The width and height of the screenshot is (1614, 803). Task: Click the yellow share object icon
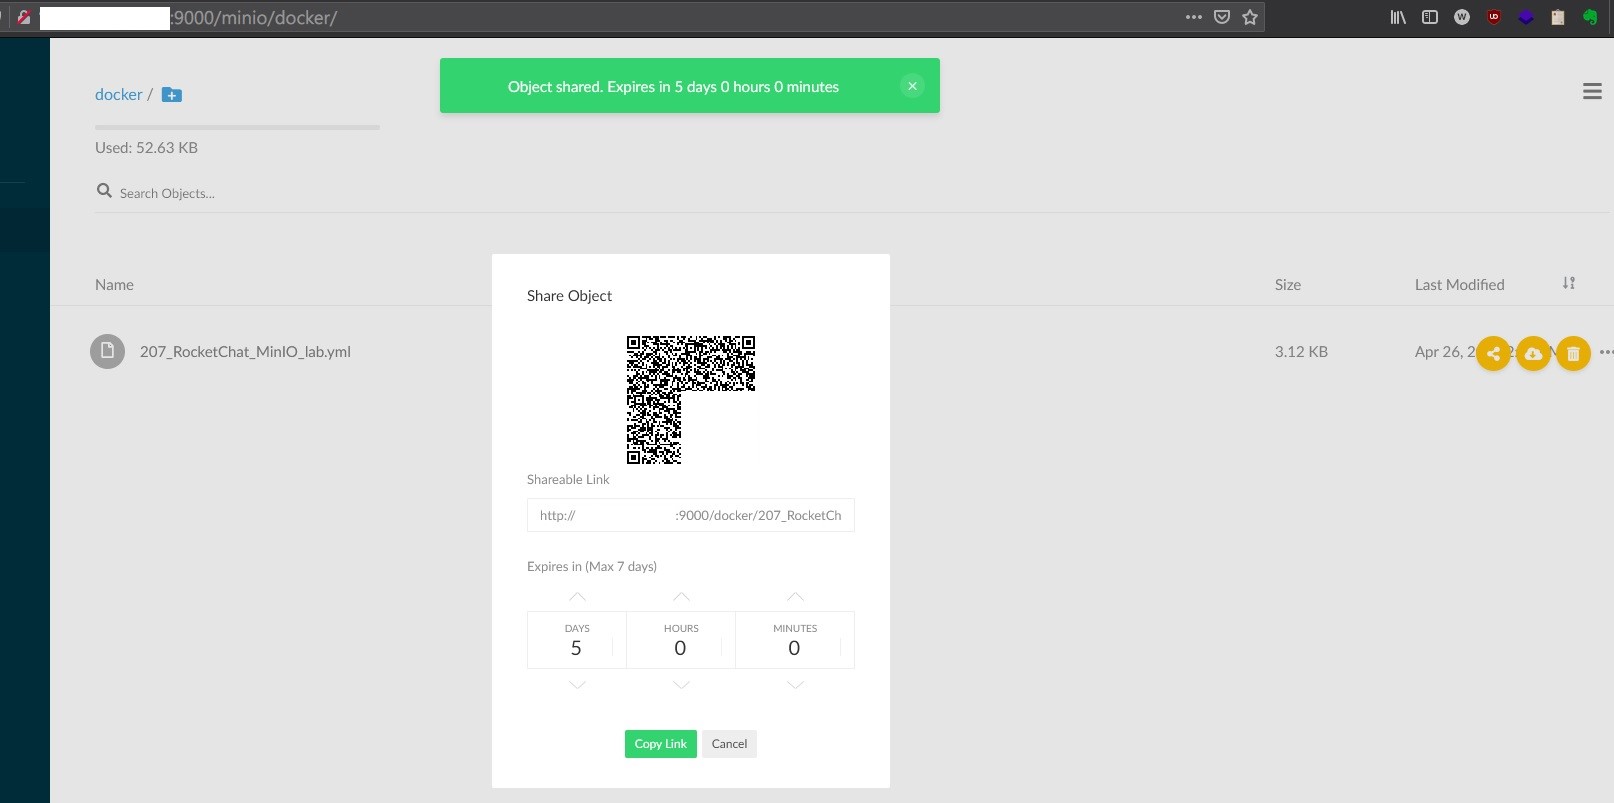(1493, 353)
